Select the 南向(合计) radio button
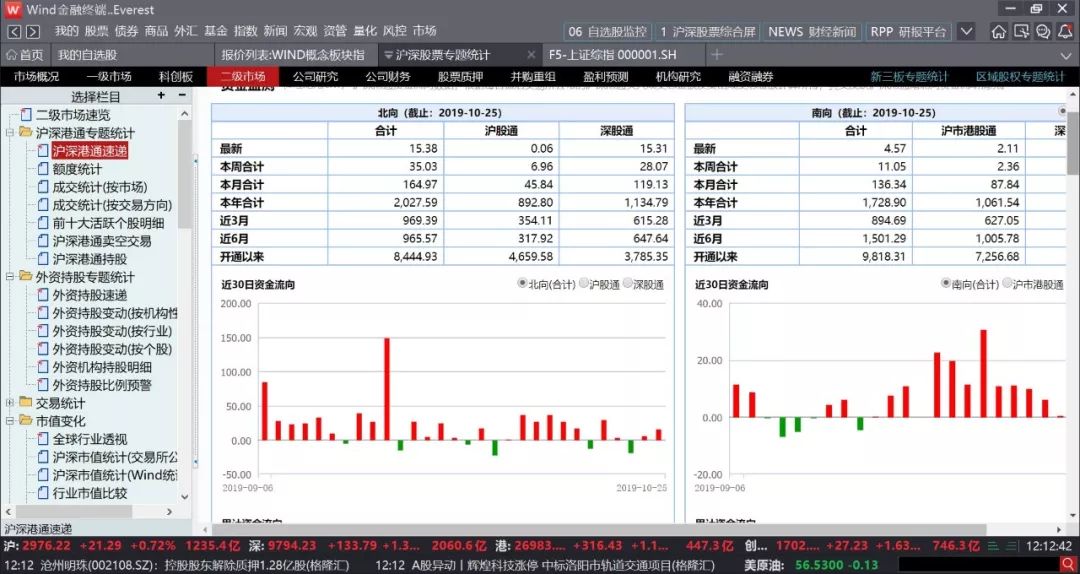This screenshot has width=1080, height=574. tap(946, 284)
